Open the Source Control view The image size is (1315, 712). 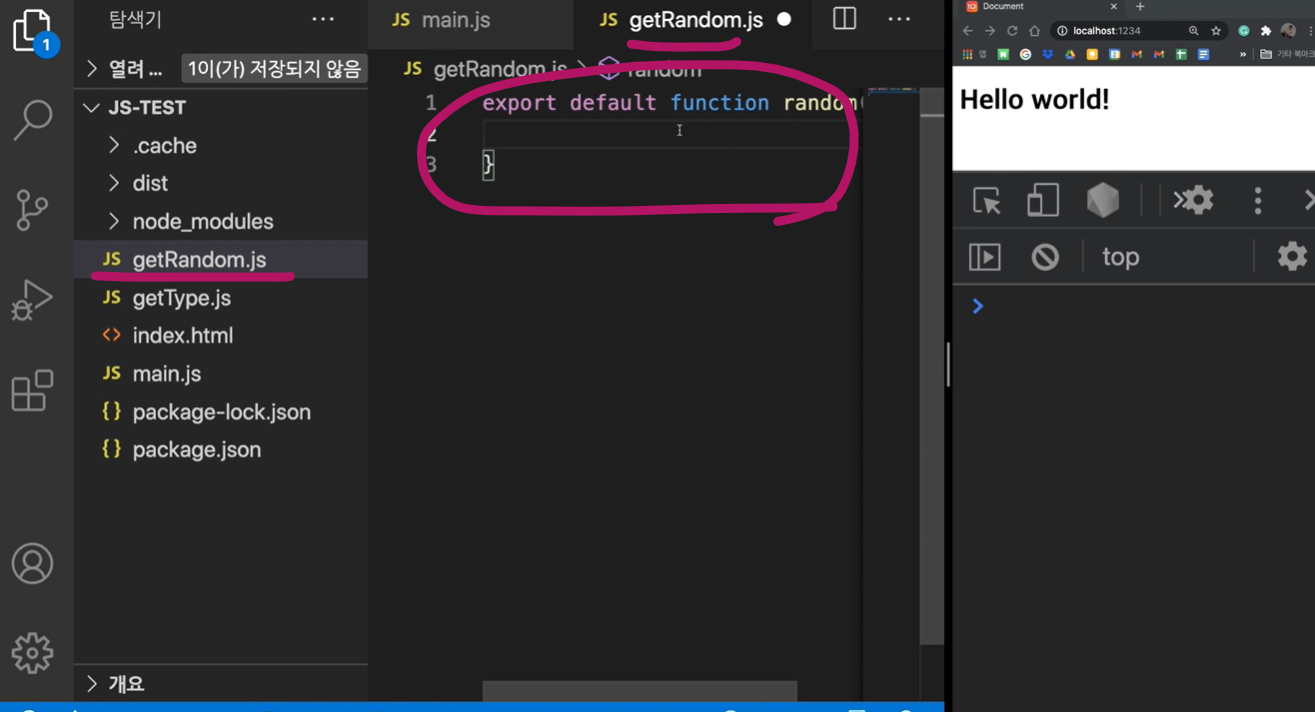tap(32, 208)
